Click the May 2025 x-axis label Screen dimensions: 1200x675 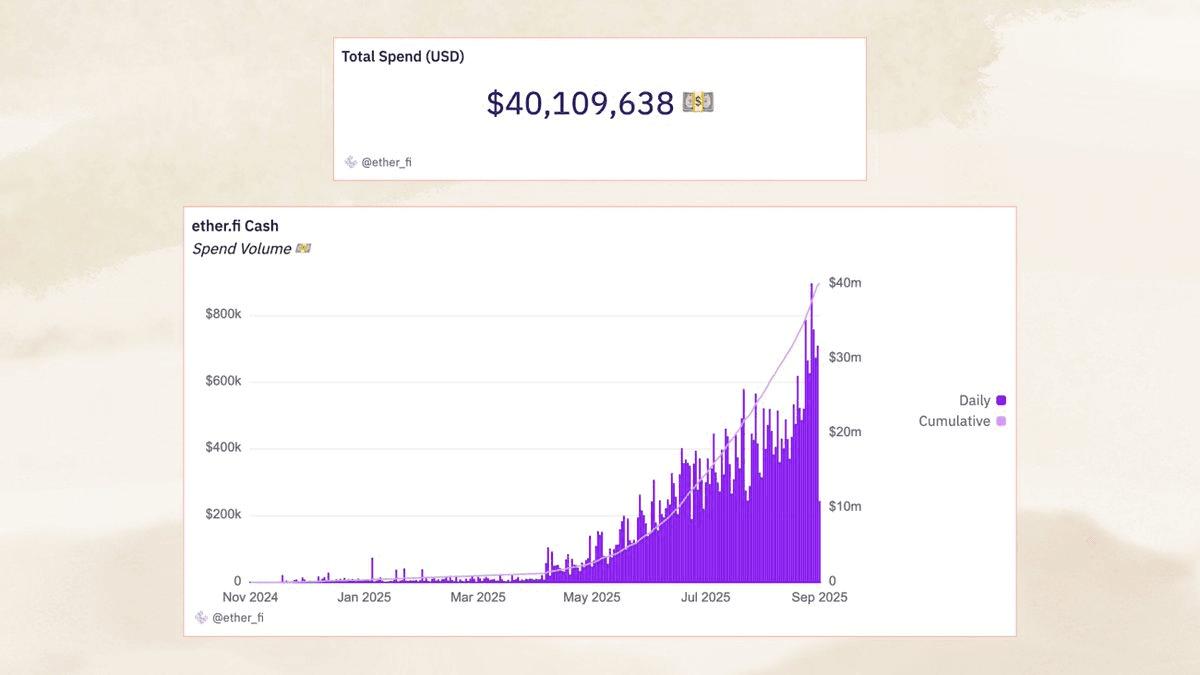point(592,597)
